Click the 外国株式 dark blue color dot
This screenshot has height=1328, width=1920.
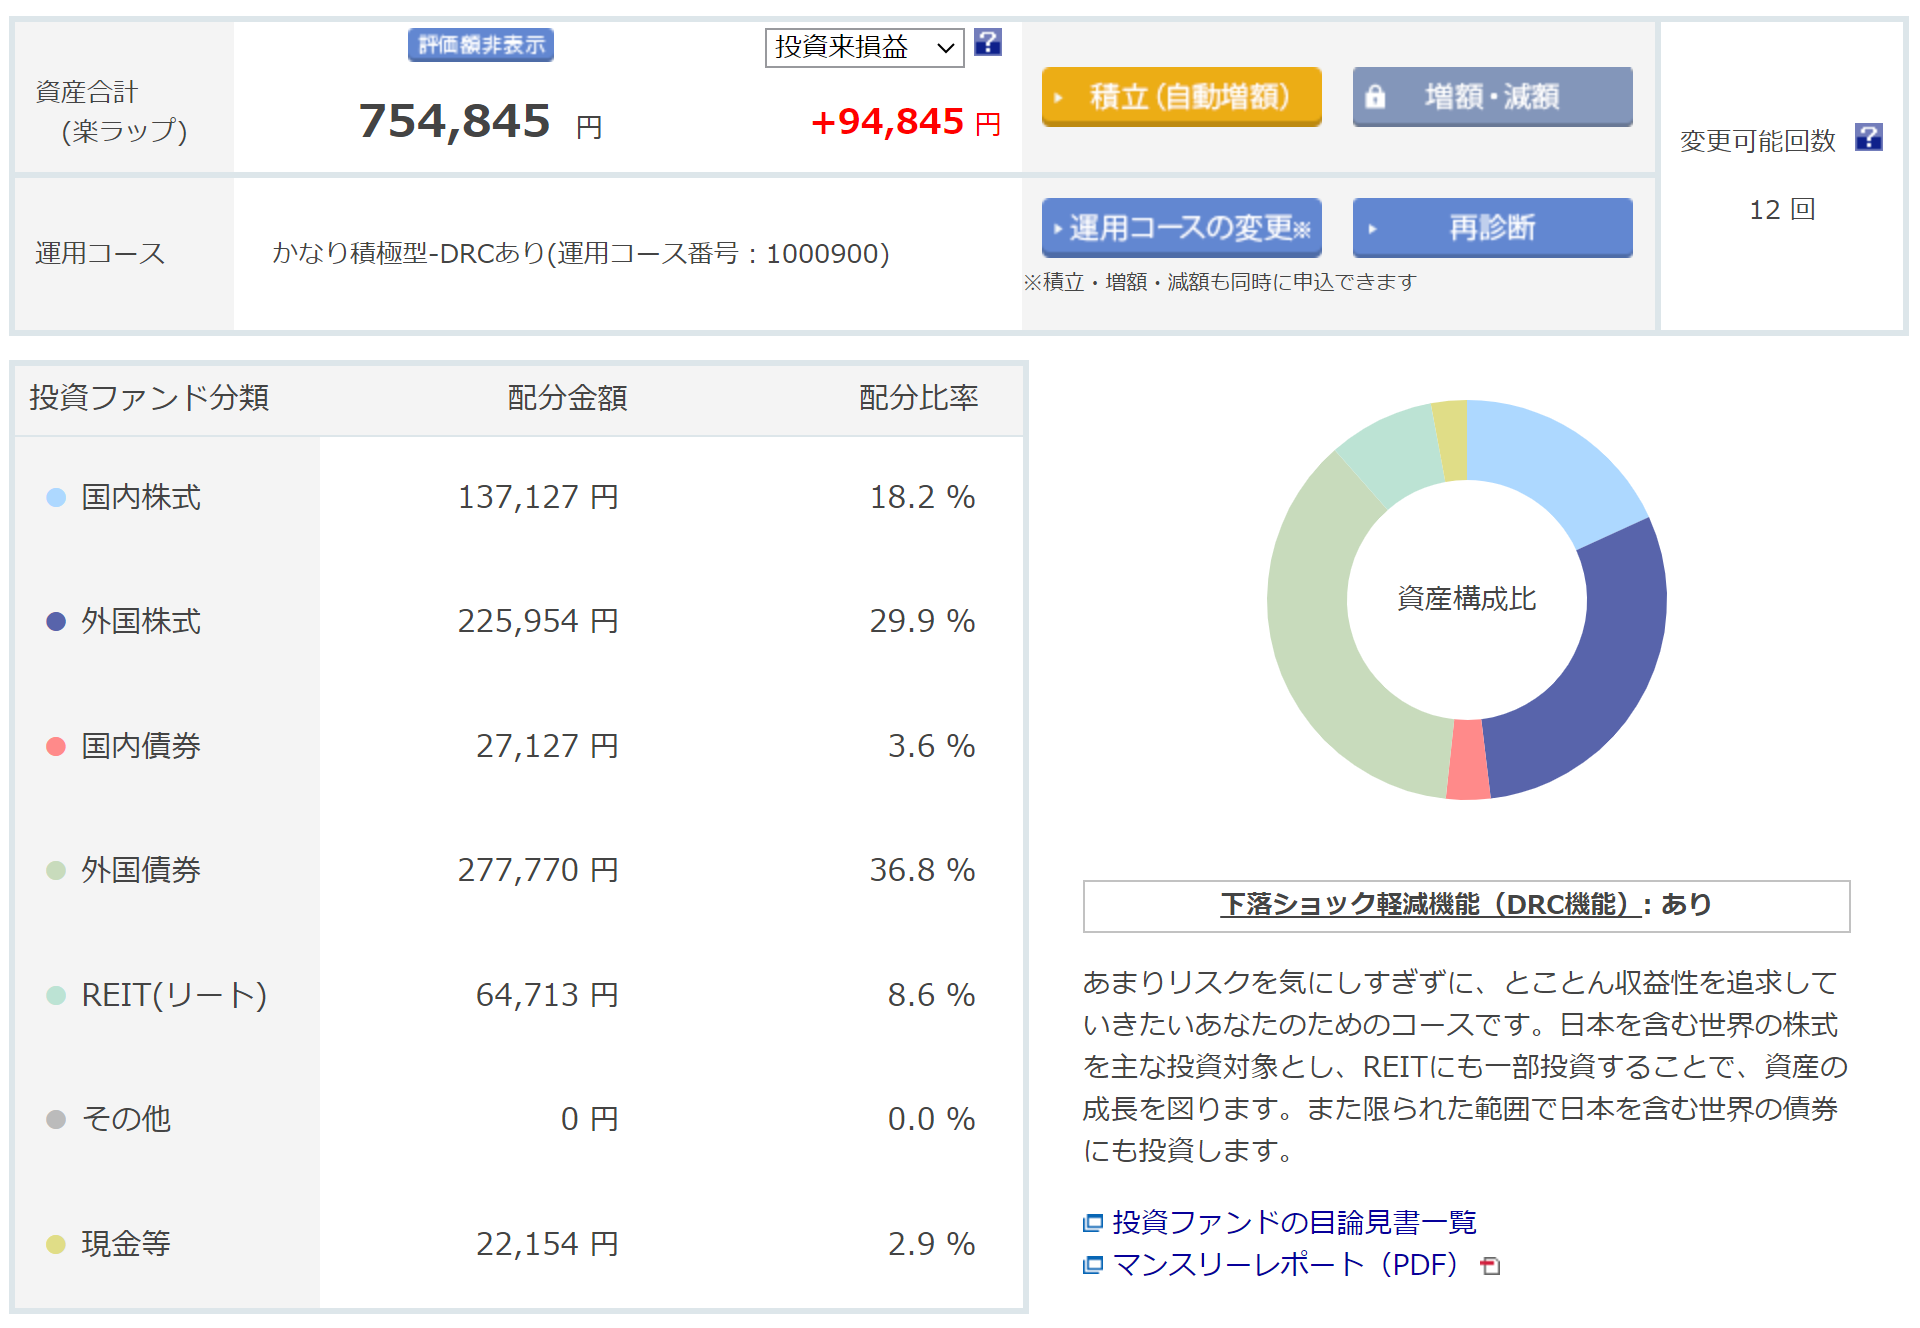[56, 622]
